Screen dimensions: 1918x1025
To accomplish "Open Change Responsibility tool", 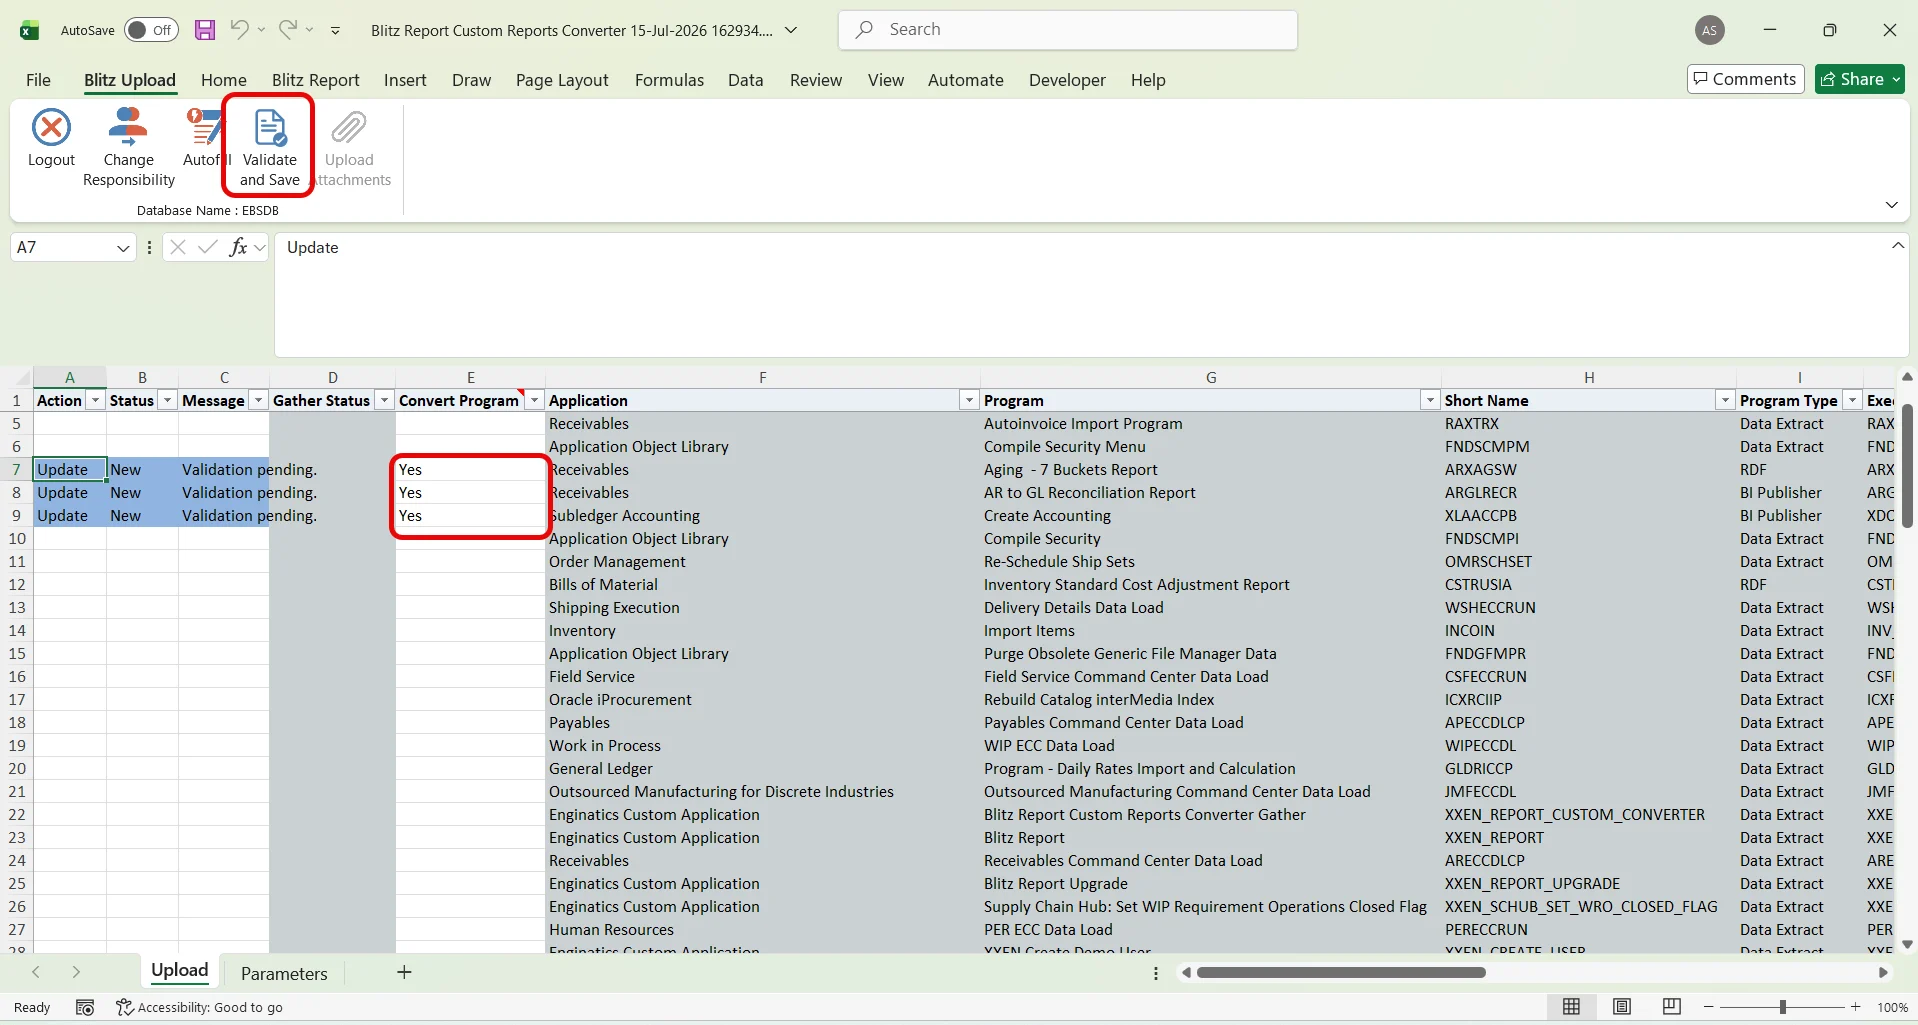I will [129, 147].
